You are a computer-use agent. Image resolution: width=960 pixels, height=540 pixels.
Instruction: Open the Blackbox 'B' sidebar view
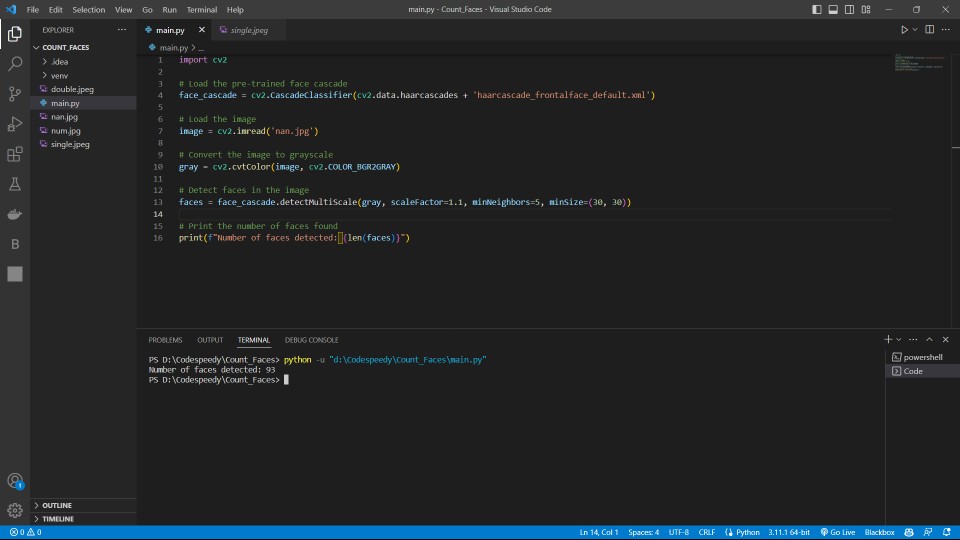[15, 244]
